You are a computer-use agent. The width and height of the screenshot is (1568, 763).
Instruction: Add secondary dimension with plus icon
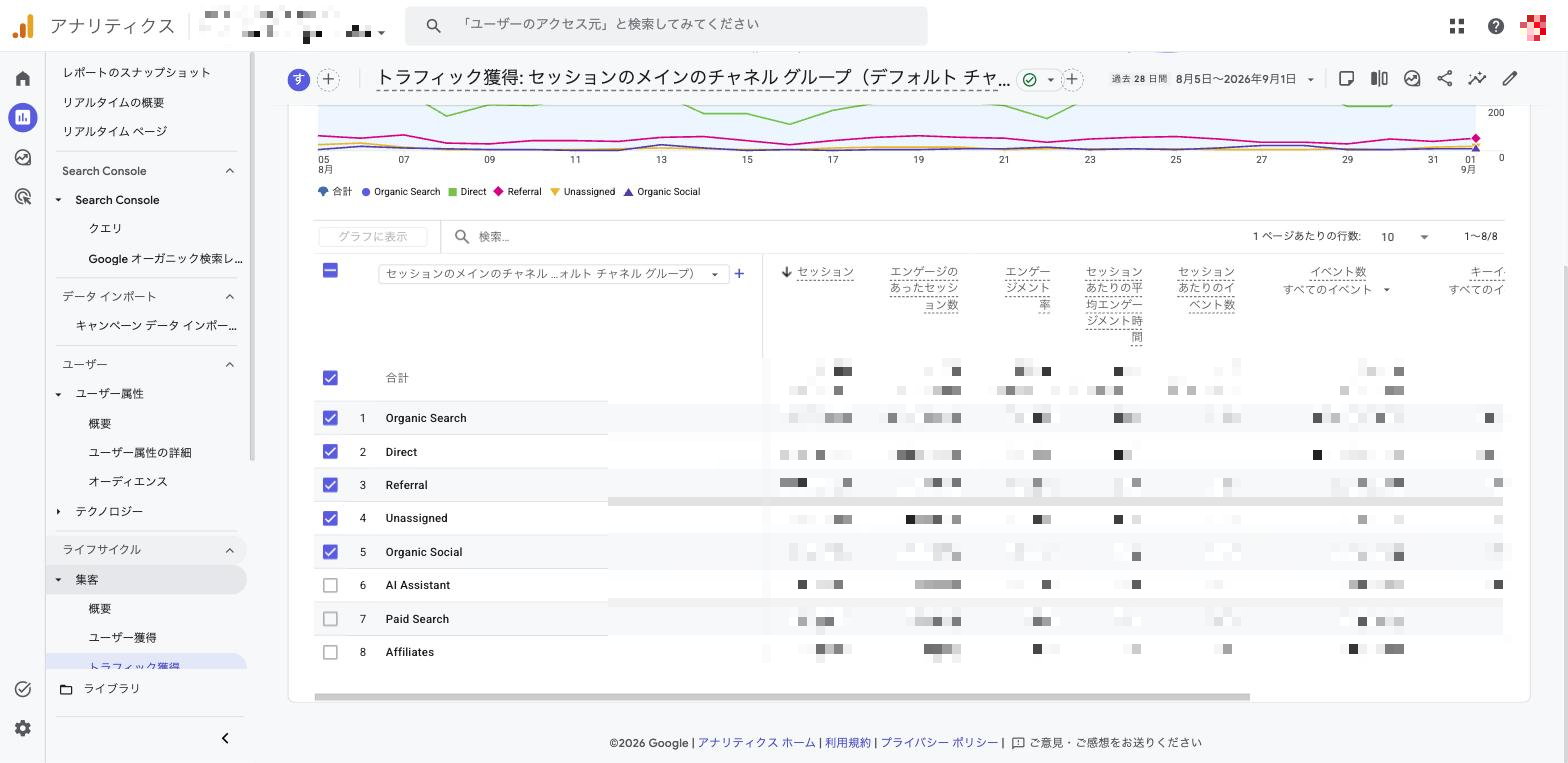point(739,273)
